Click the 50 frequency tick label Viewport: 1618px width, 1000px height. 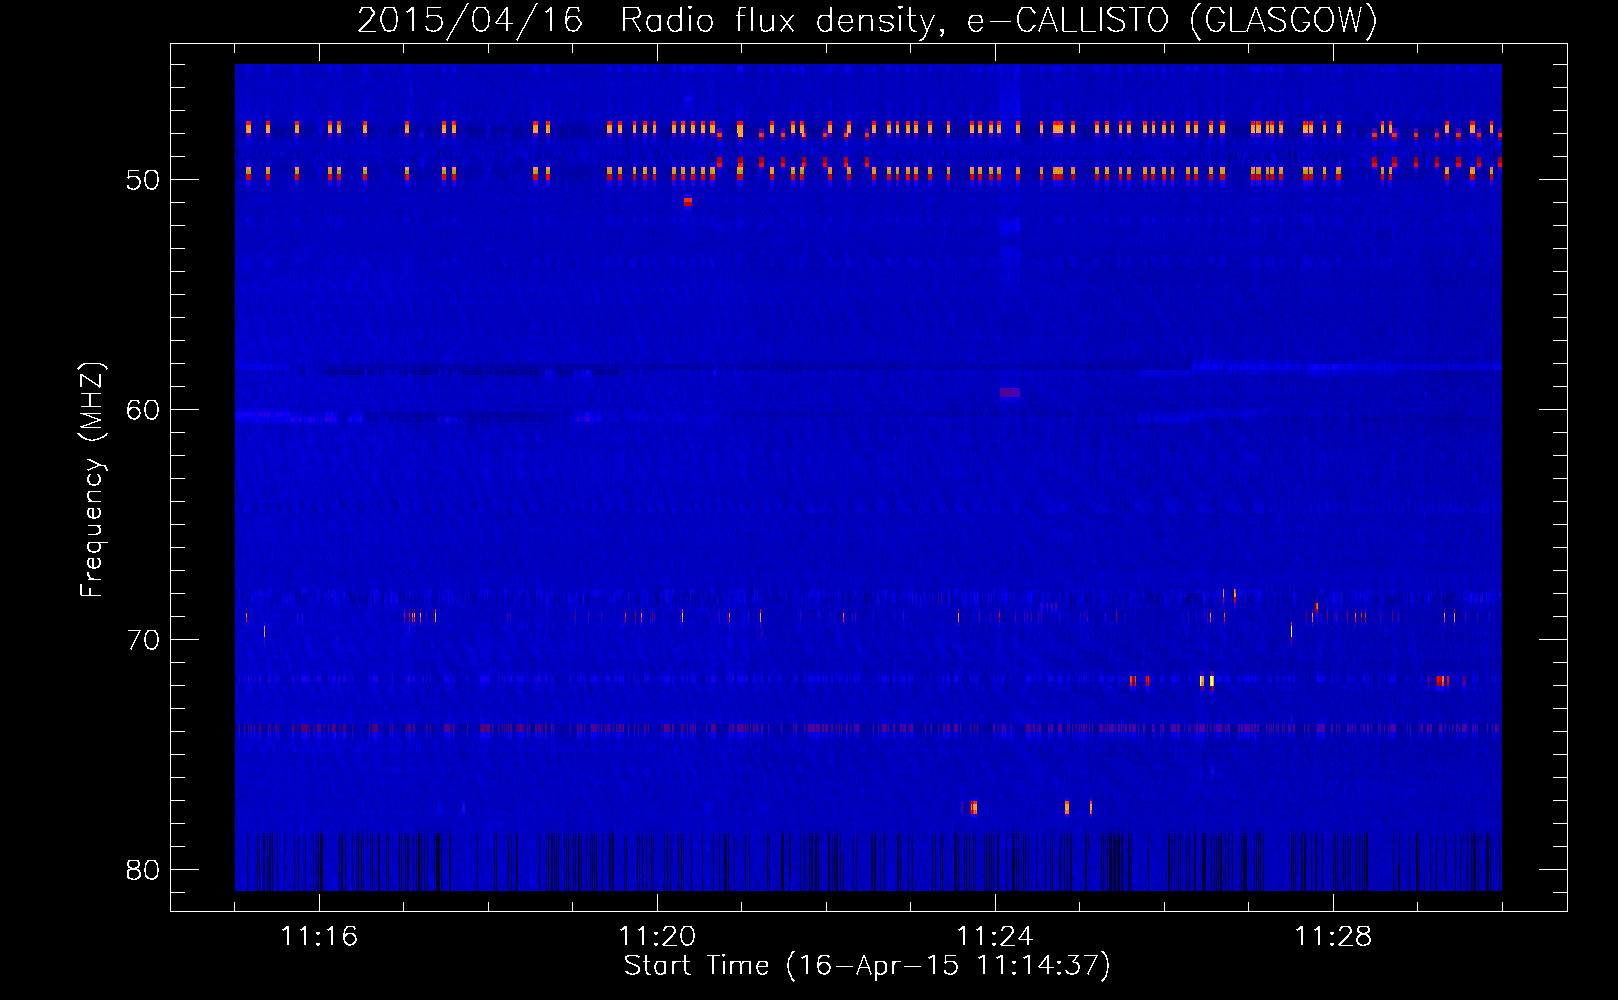coord(143,180)
